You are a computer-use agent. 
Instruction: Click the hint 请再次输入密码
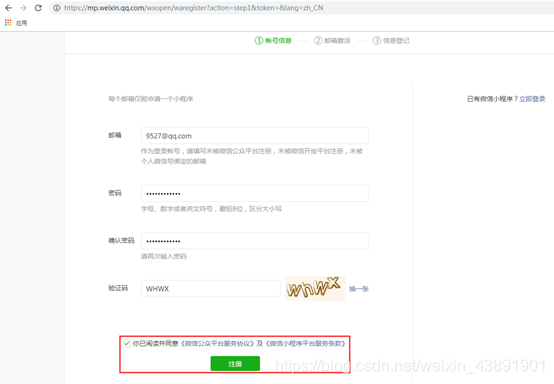(x=164, y=256)
